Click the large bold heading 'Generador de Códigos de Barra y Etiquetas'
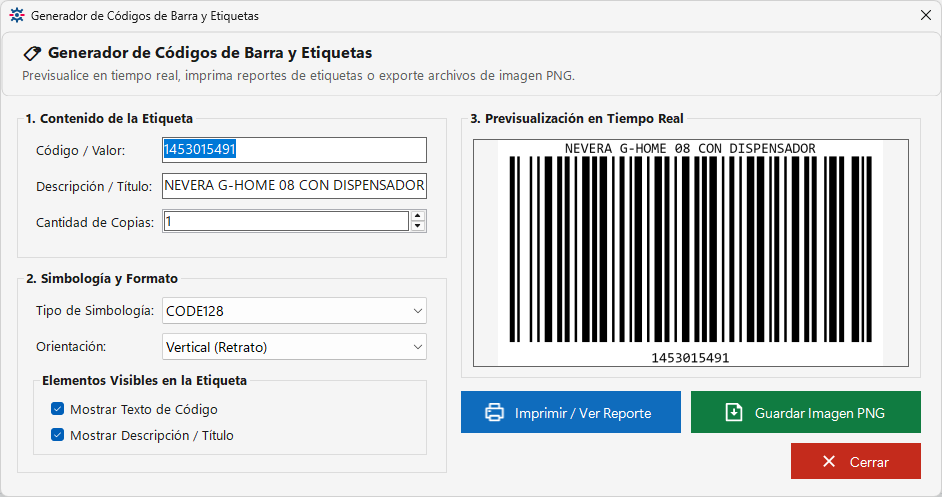This screenshot has height=497, width=942. point(210,53)
